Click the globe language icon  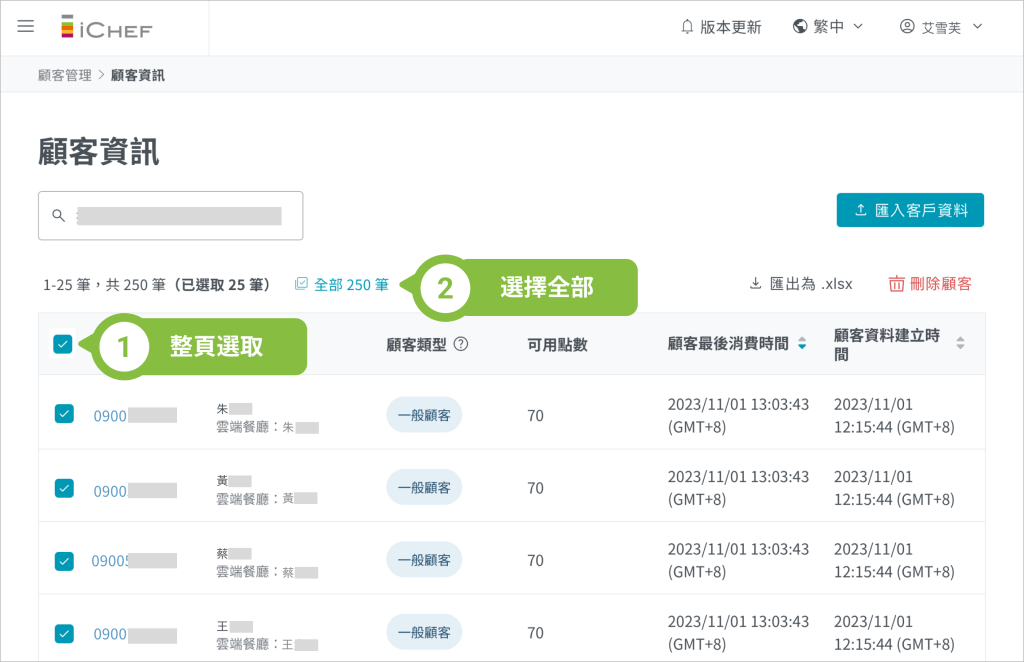click(800, 27)
